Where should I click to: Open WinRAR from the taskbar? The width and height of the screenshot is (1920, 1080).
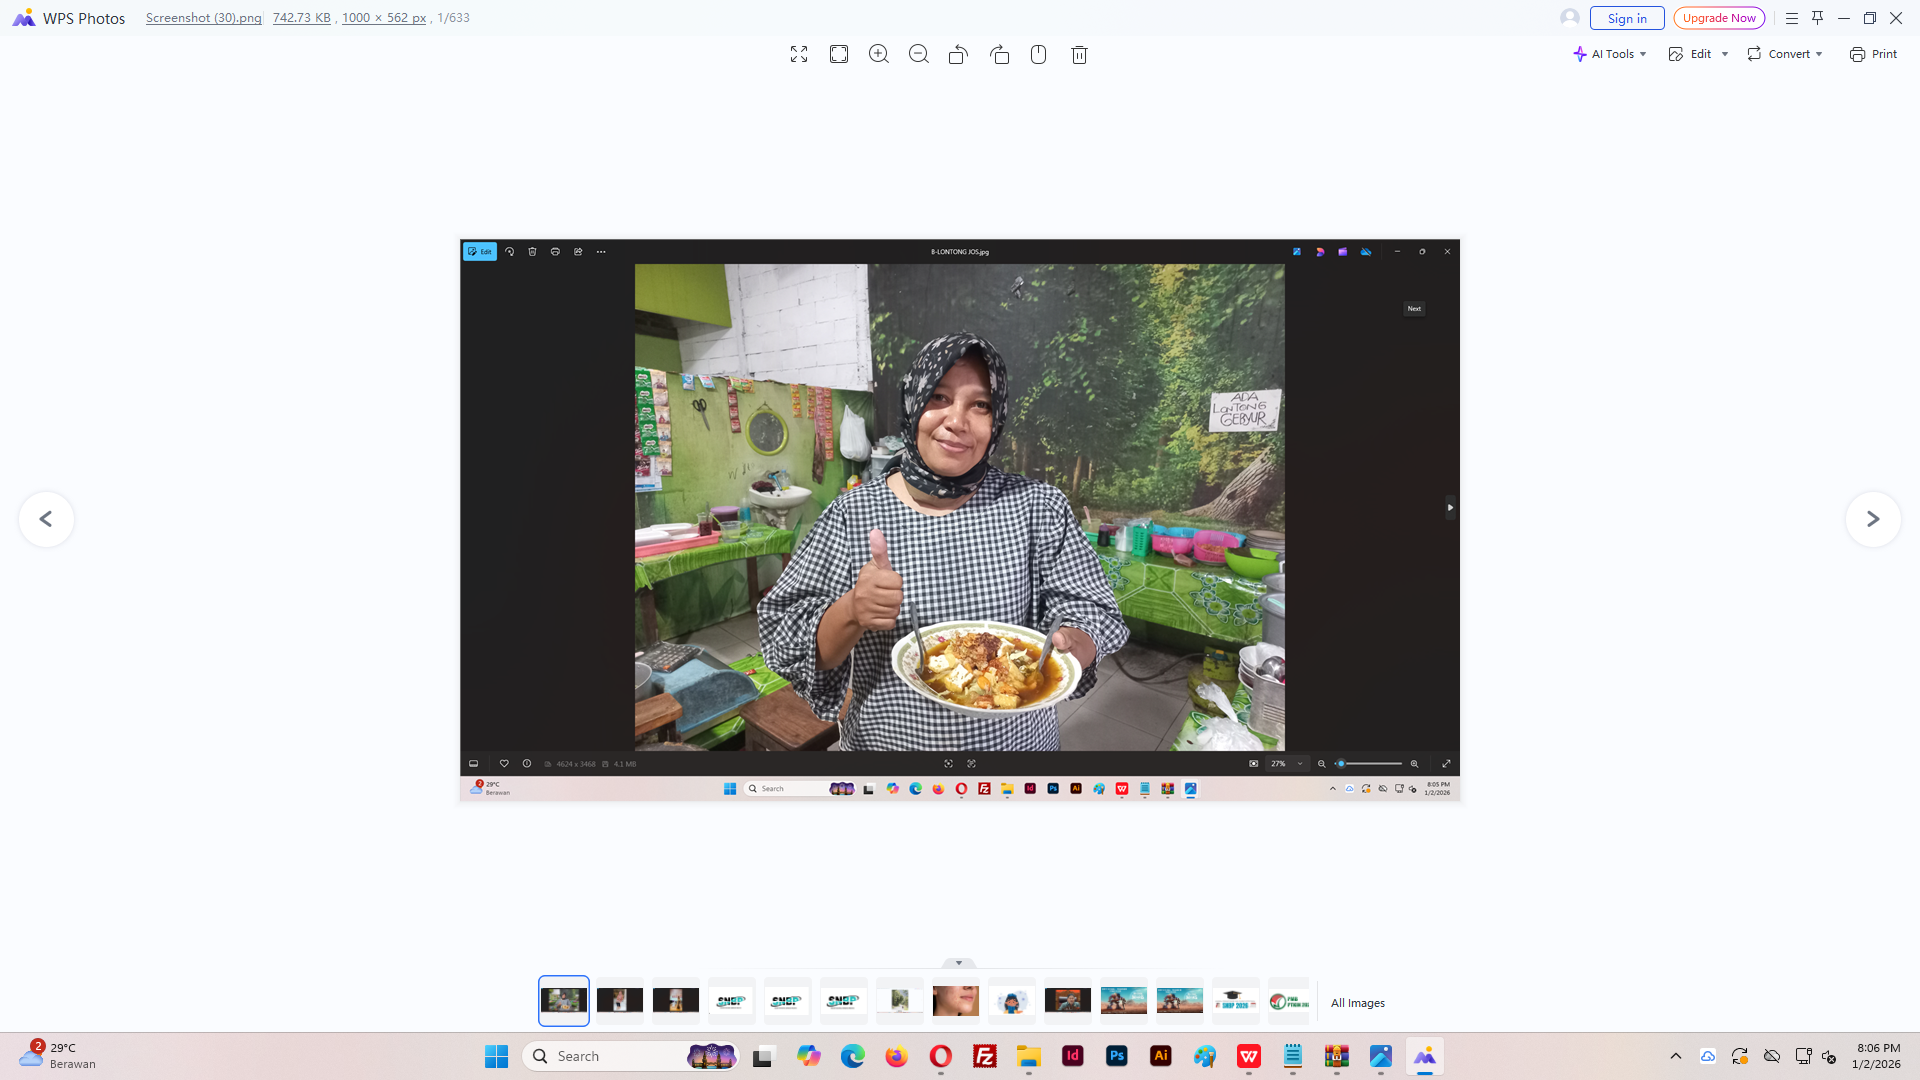tap(1337, 1056)
